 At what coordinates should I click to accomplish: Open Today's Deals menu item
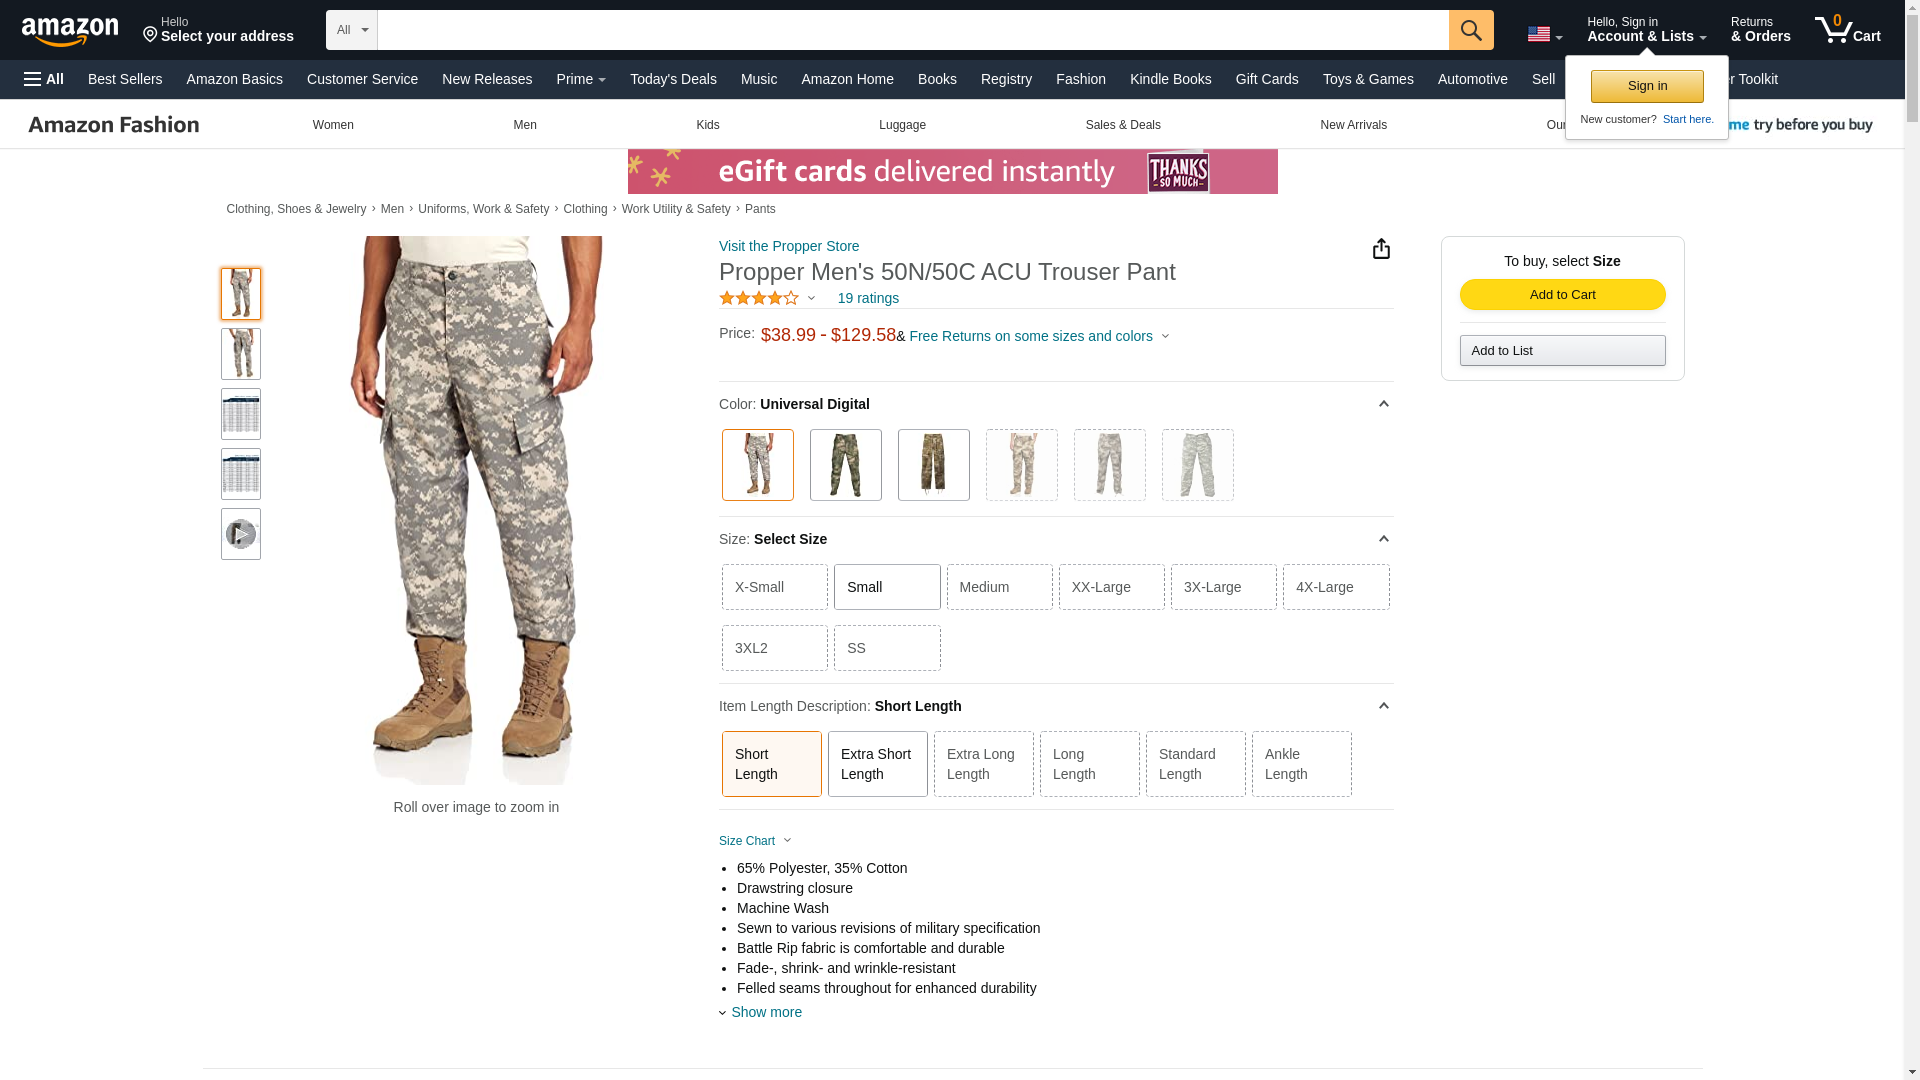click(x=672, y=79)
